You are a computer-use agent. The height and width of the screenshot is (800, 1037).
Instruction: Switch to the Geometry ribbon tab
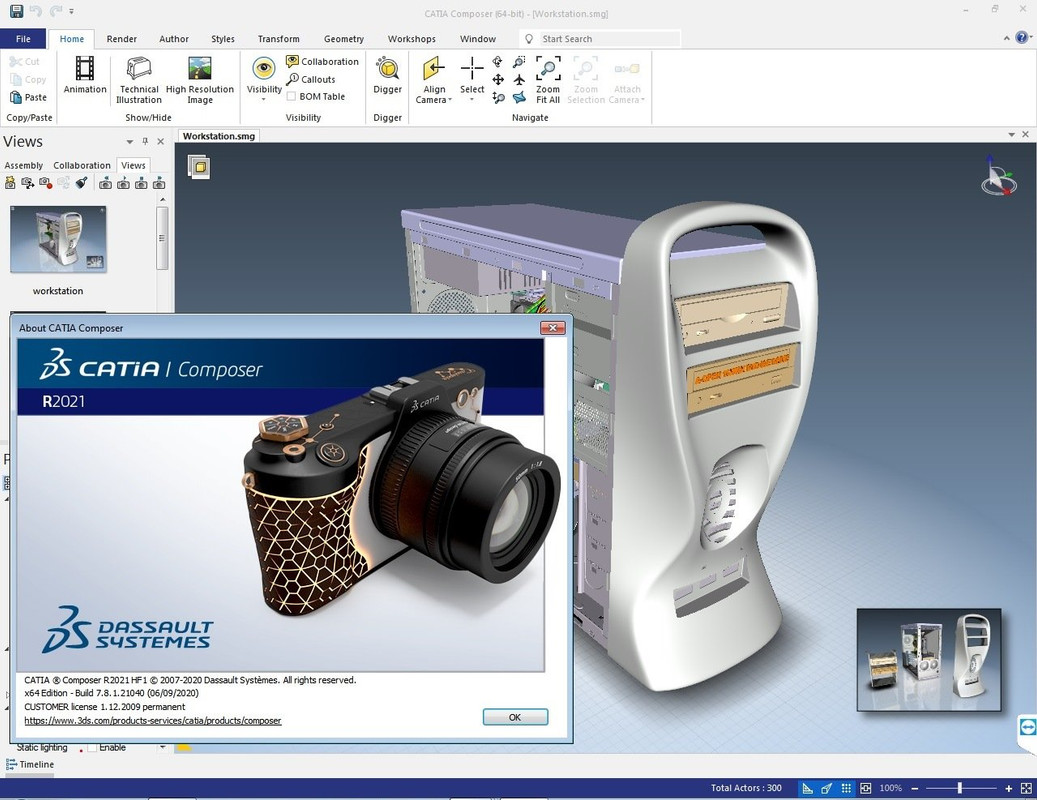click(344, 39)
